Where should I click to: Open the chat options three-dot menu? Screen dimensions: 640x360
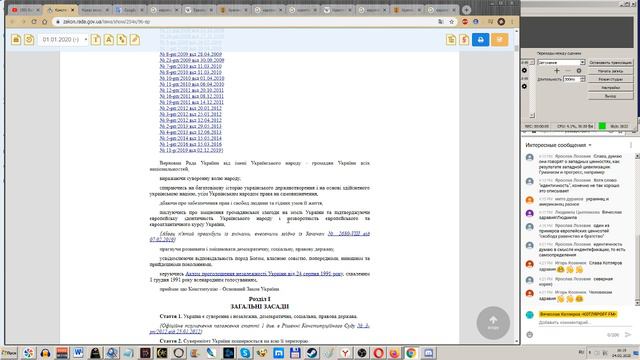tap(631, 145)
